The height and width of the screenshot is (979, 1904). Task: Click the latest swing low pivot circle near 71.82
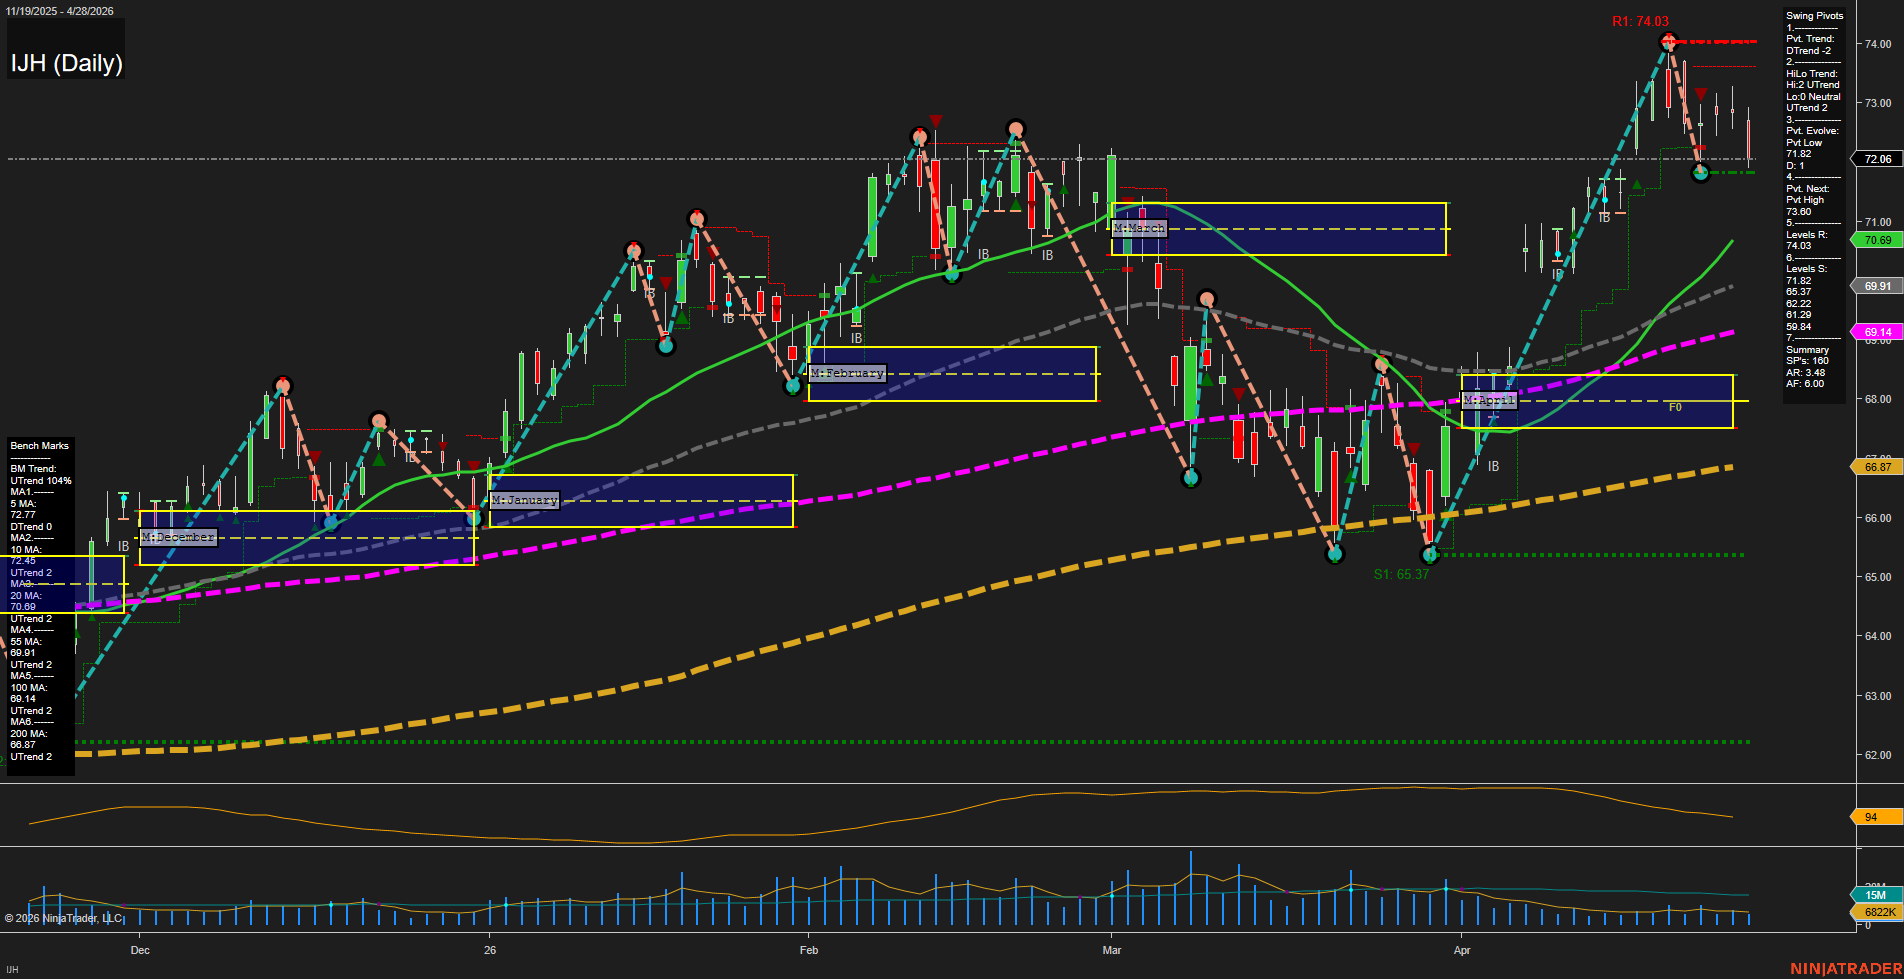tap(1701, 173)
